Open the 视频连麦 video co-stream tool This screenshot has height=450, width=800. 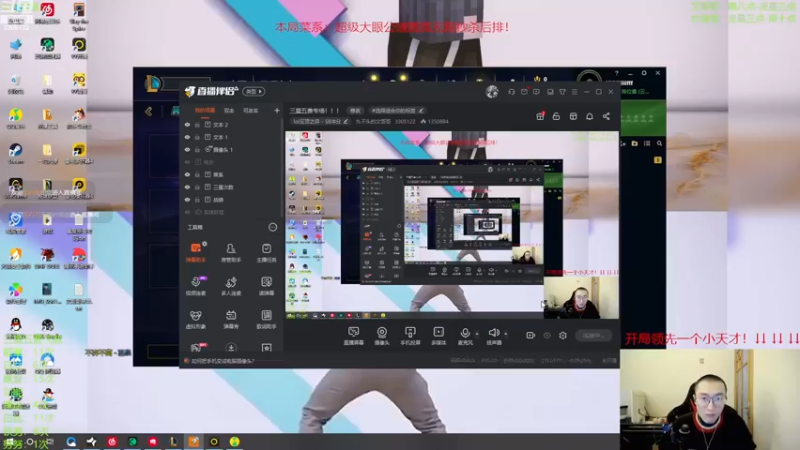click(196, 286)
